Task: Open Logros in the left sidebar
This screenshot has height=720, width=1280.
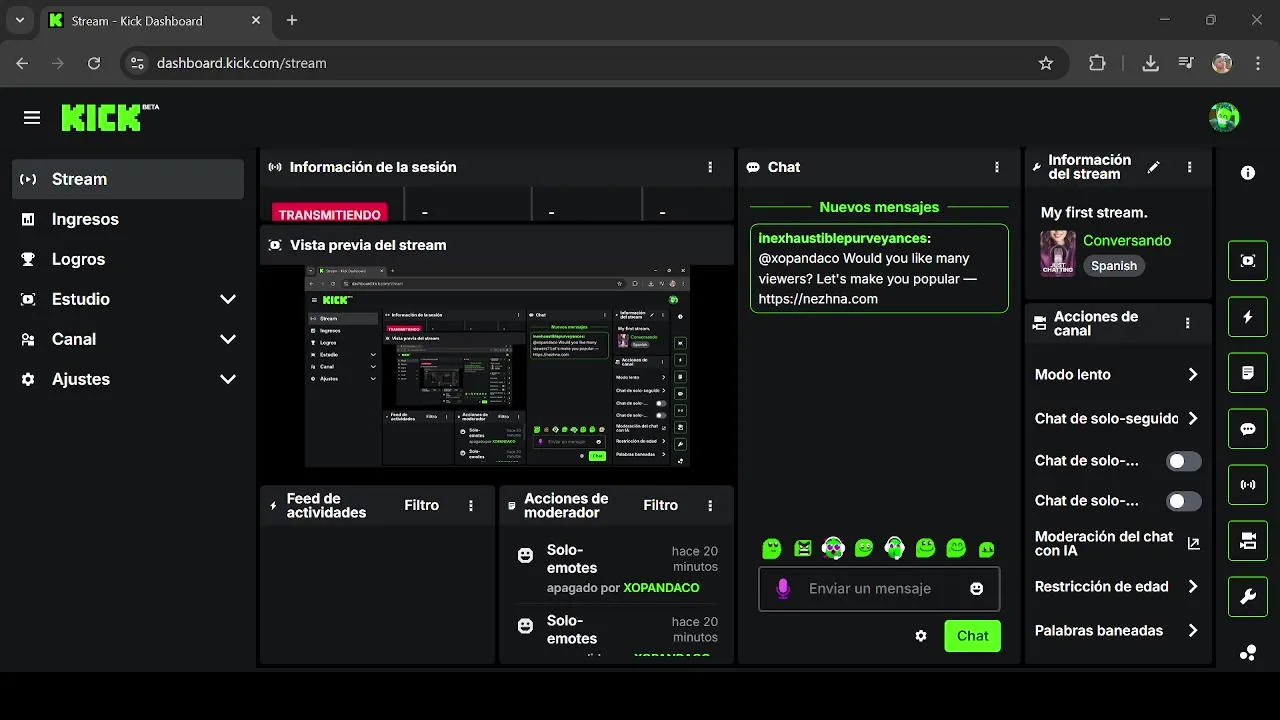Action: pyautogui.click(x=128, y=259)
